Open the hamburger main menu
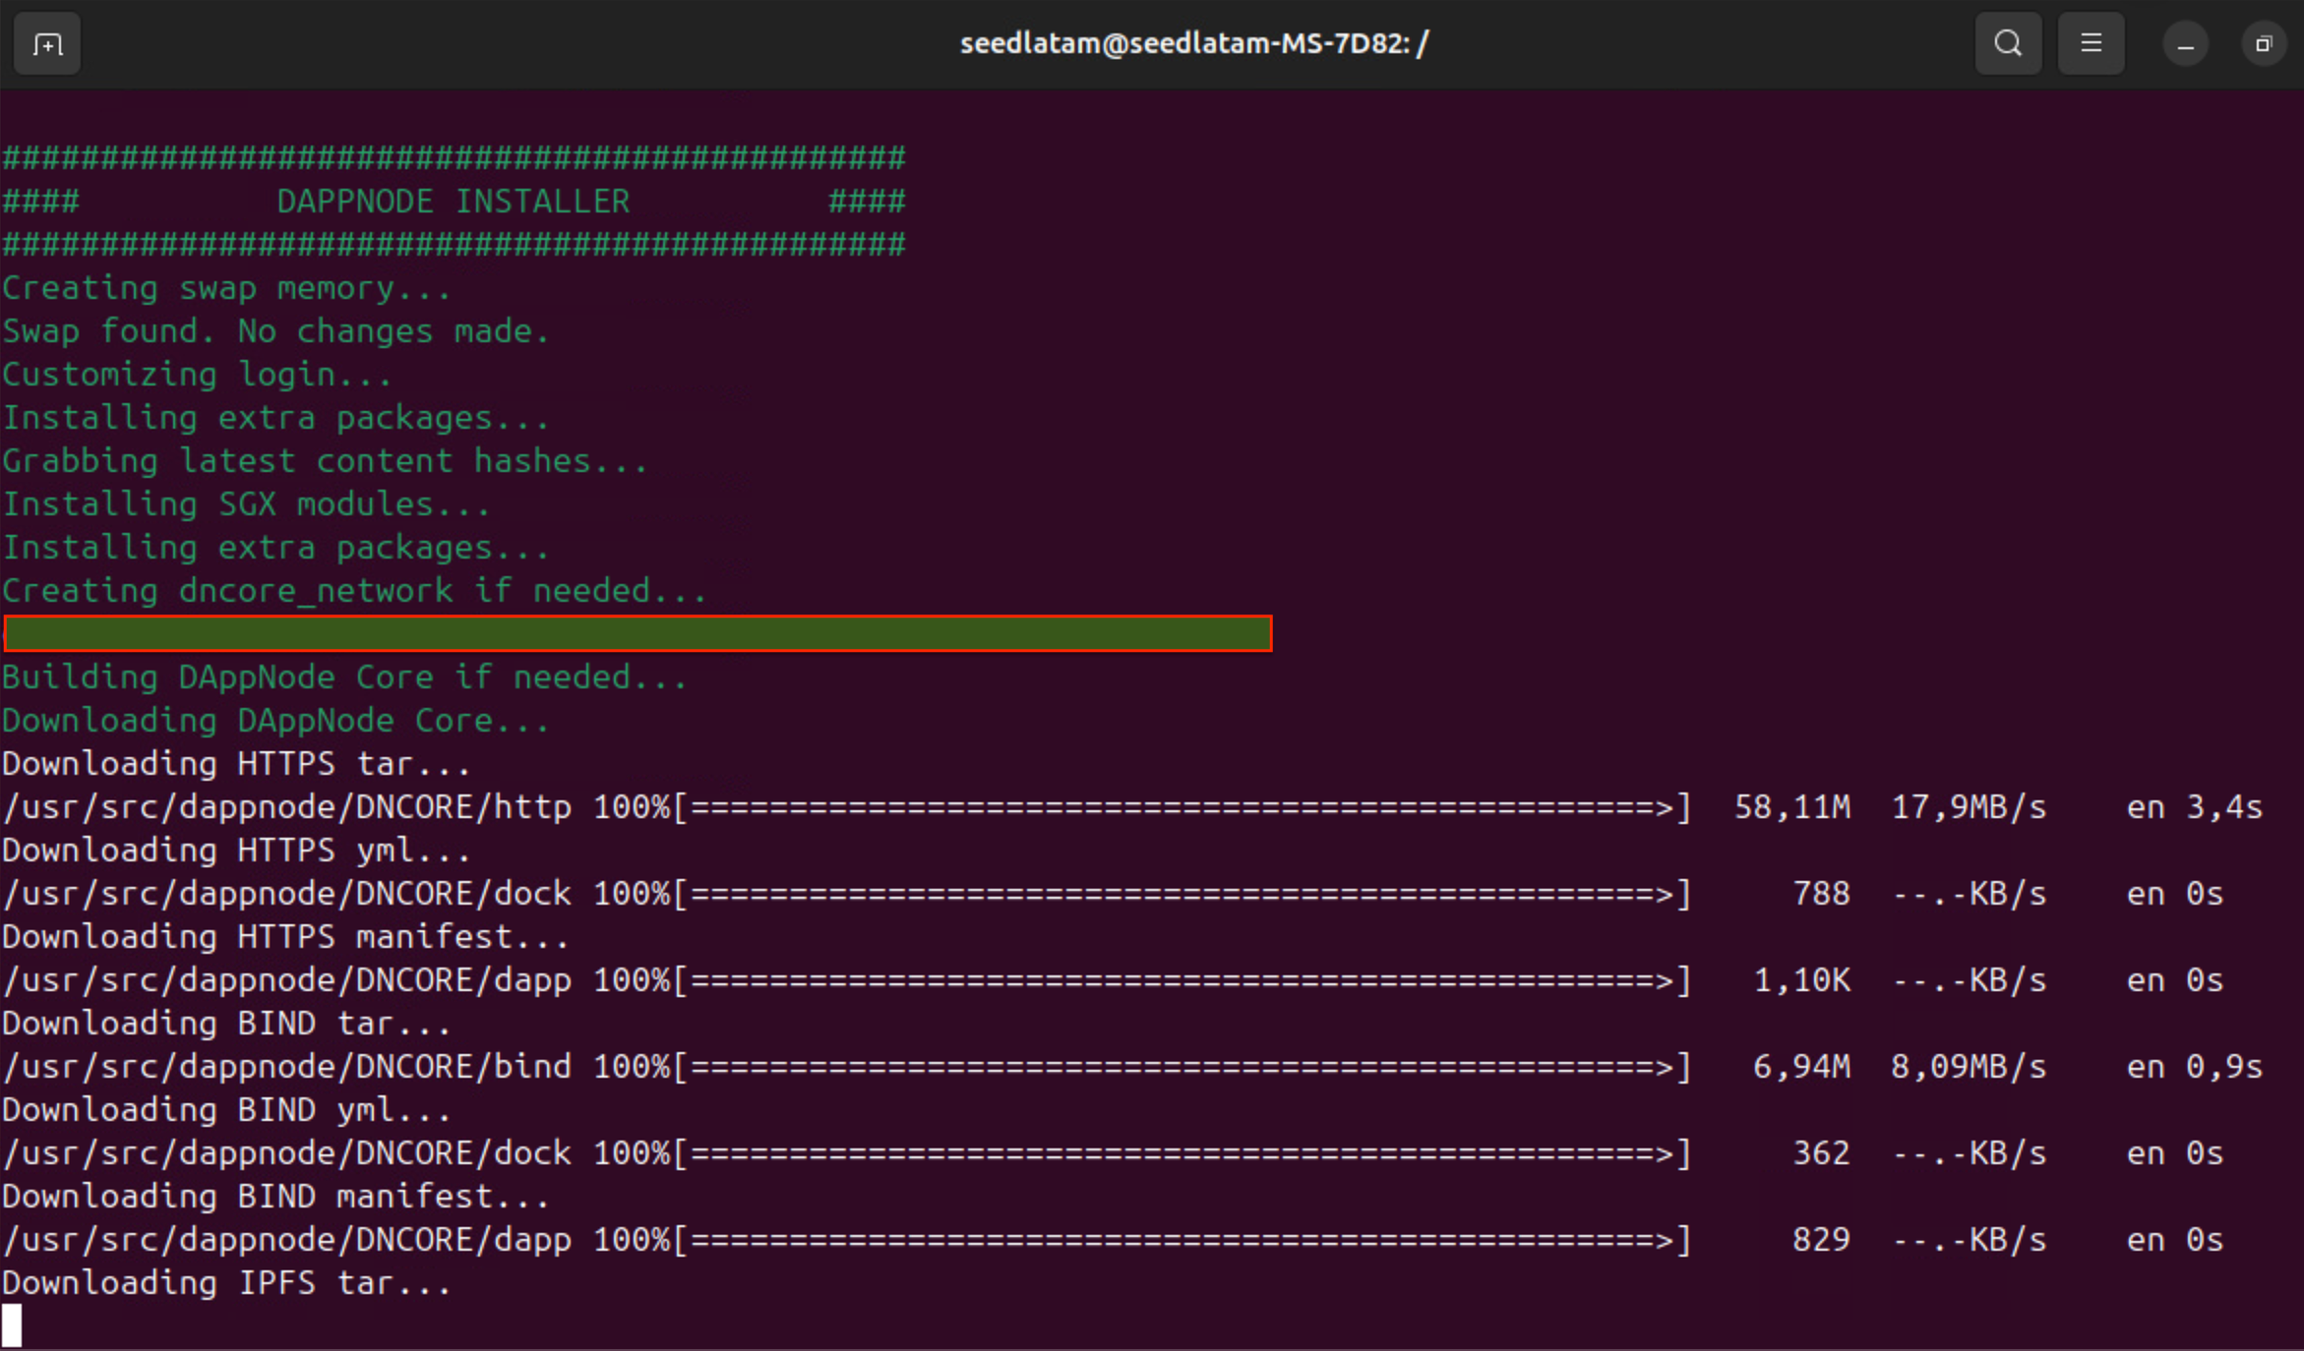This screenshot has height=1351, width=2304. [x=2090, y=44]
